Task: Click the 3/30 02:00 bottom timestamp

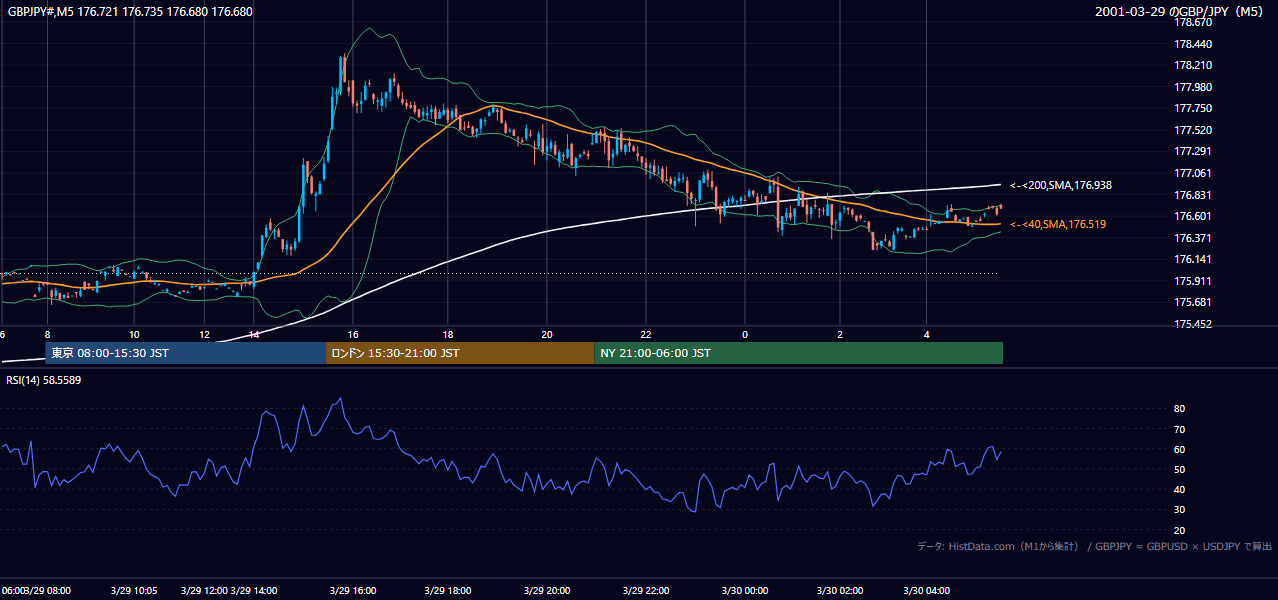Action: 840,590
